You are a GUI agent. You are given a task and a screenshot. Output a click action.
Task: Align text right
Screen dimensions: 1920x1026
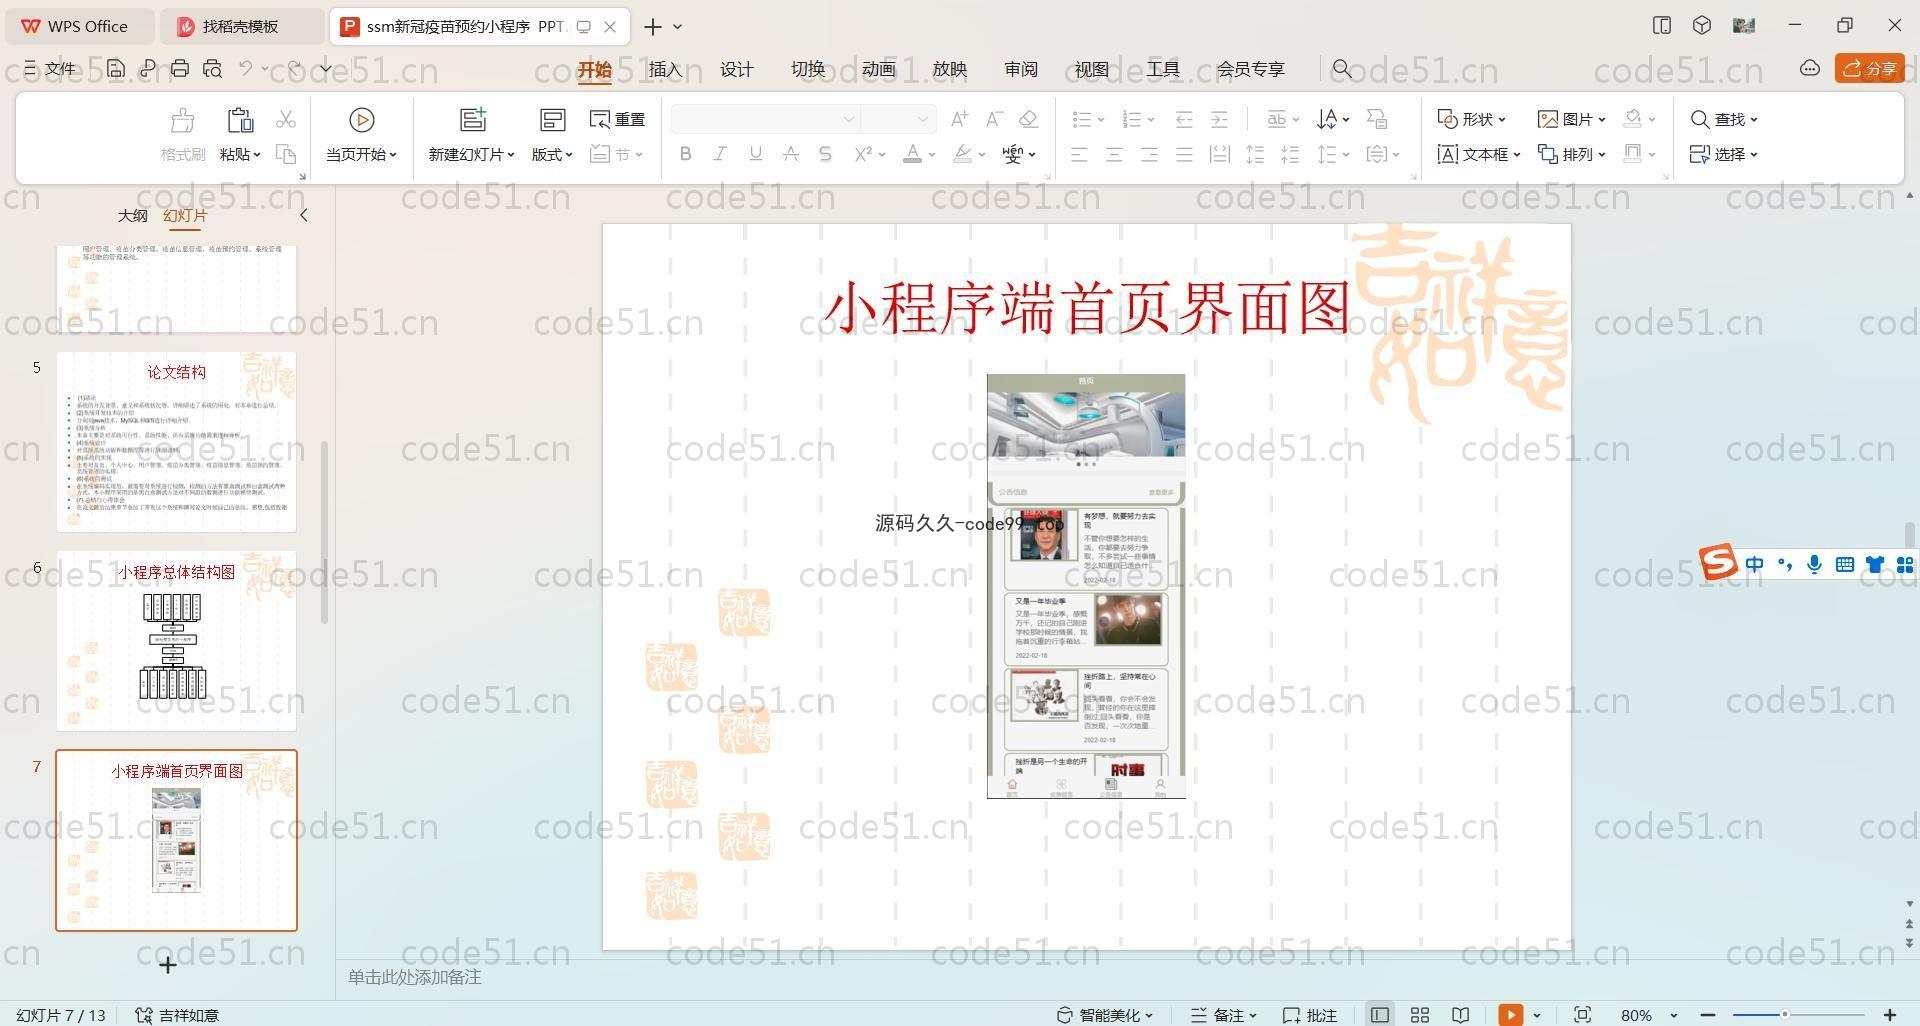[1149, 154]
